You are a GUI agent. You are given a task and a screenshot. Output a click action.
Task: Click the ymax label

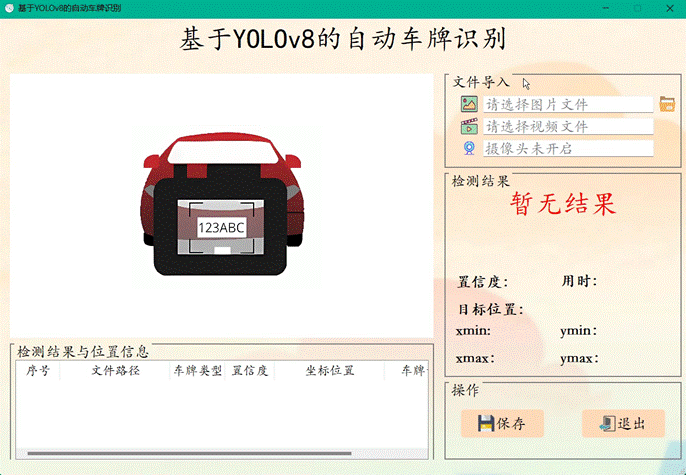click(579, 359)
